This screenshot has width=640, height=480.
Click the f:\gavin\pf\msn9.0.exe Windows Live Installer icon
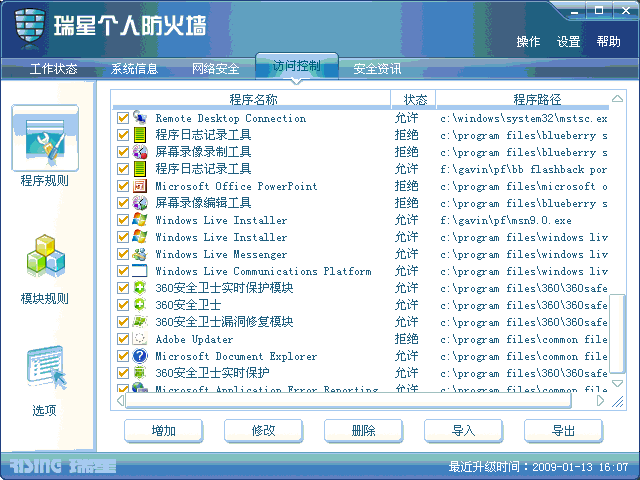140,220
